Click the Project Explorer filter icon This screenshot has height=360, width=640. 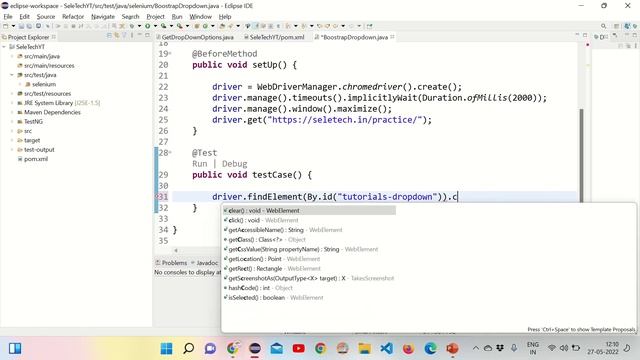[x=124, y=36]
